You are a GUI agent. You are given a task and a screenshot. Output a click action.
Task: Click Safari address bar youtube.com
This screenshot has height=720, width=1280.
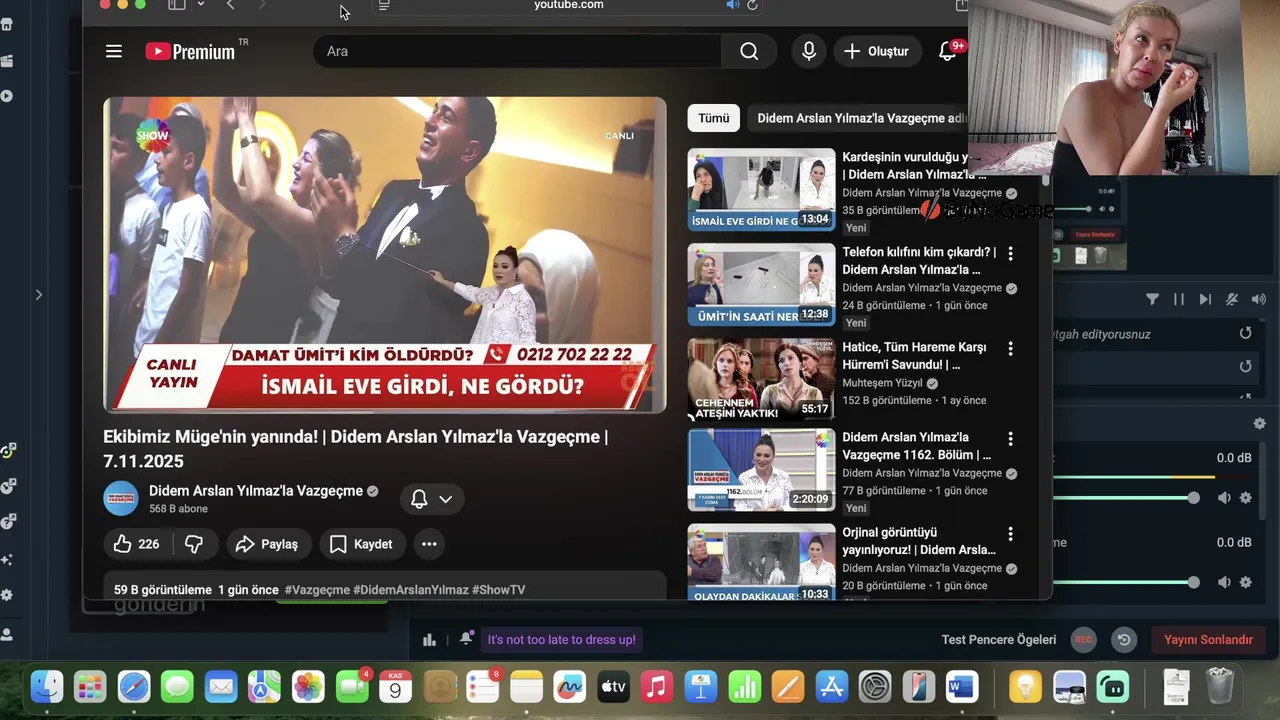click(568, 5)
